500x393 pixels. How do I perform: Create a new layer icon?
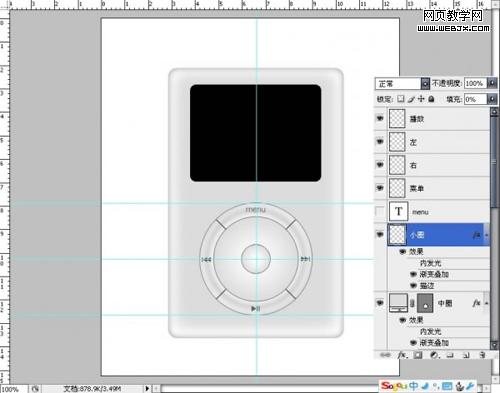tap(466, 355)
